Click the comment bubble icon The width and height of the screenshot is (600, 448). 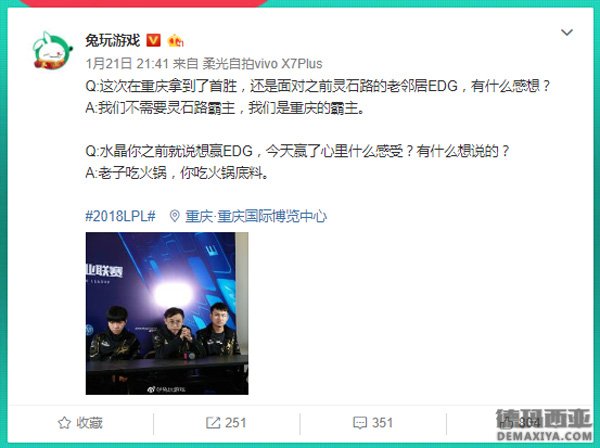360,423
